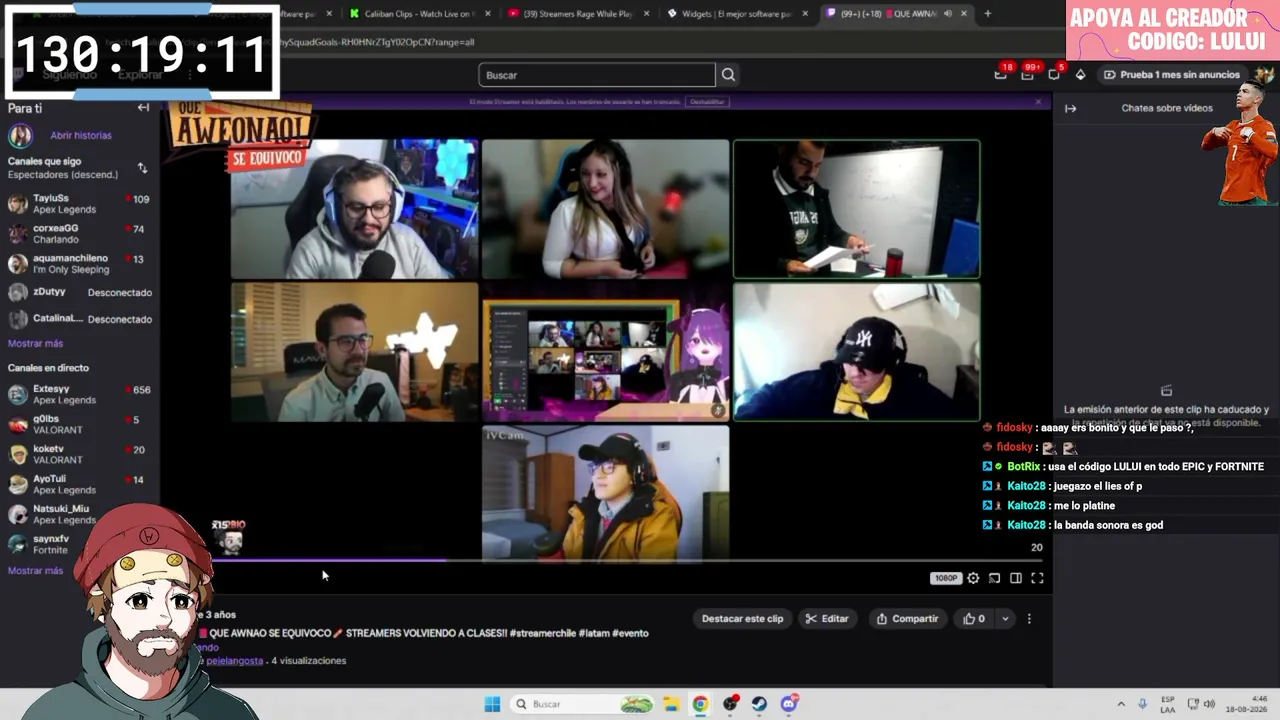Viewport: 1280px width, 720px height.
Task: Click the 1080P quality badge
Action: 945,578
